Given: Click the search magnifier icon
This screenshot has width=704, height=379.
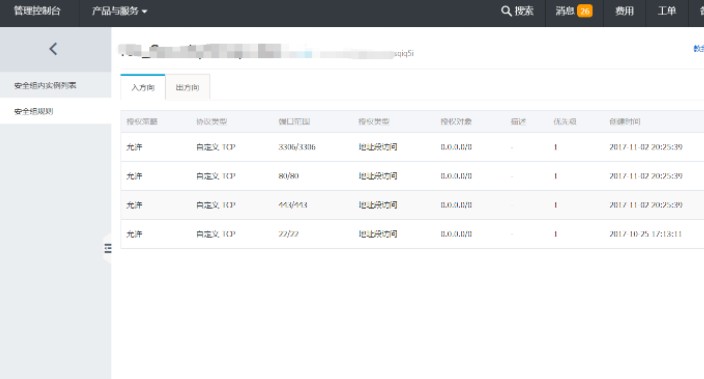Looking at the screenshot, I should coord(506,11).
